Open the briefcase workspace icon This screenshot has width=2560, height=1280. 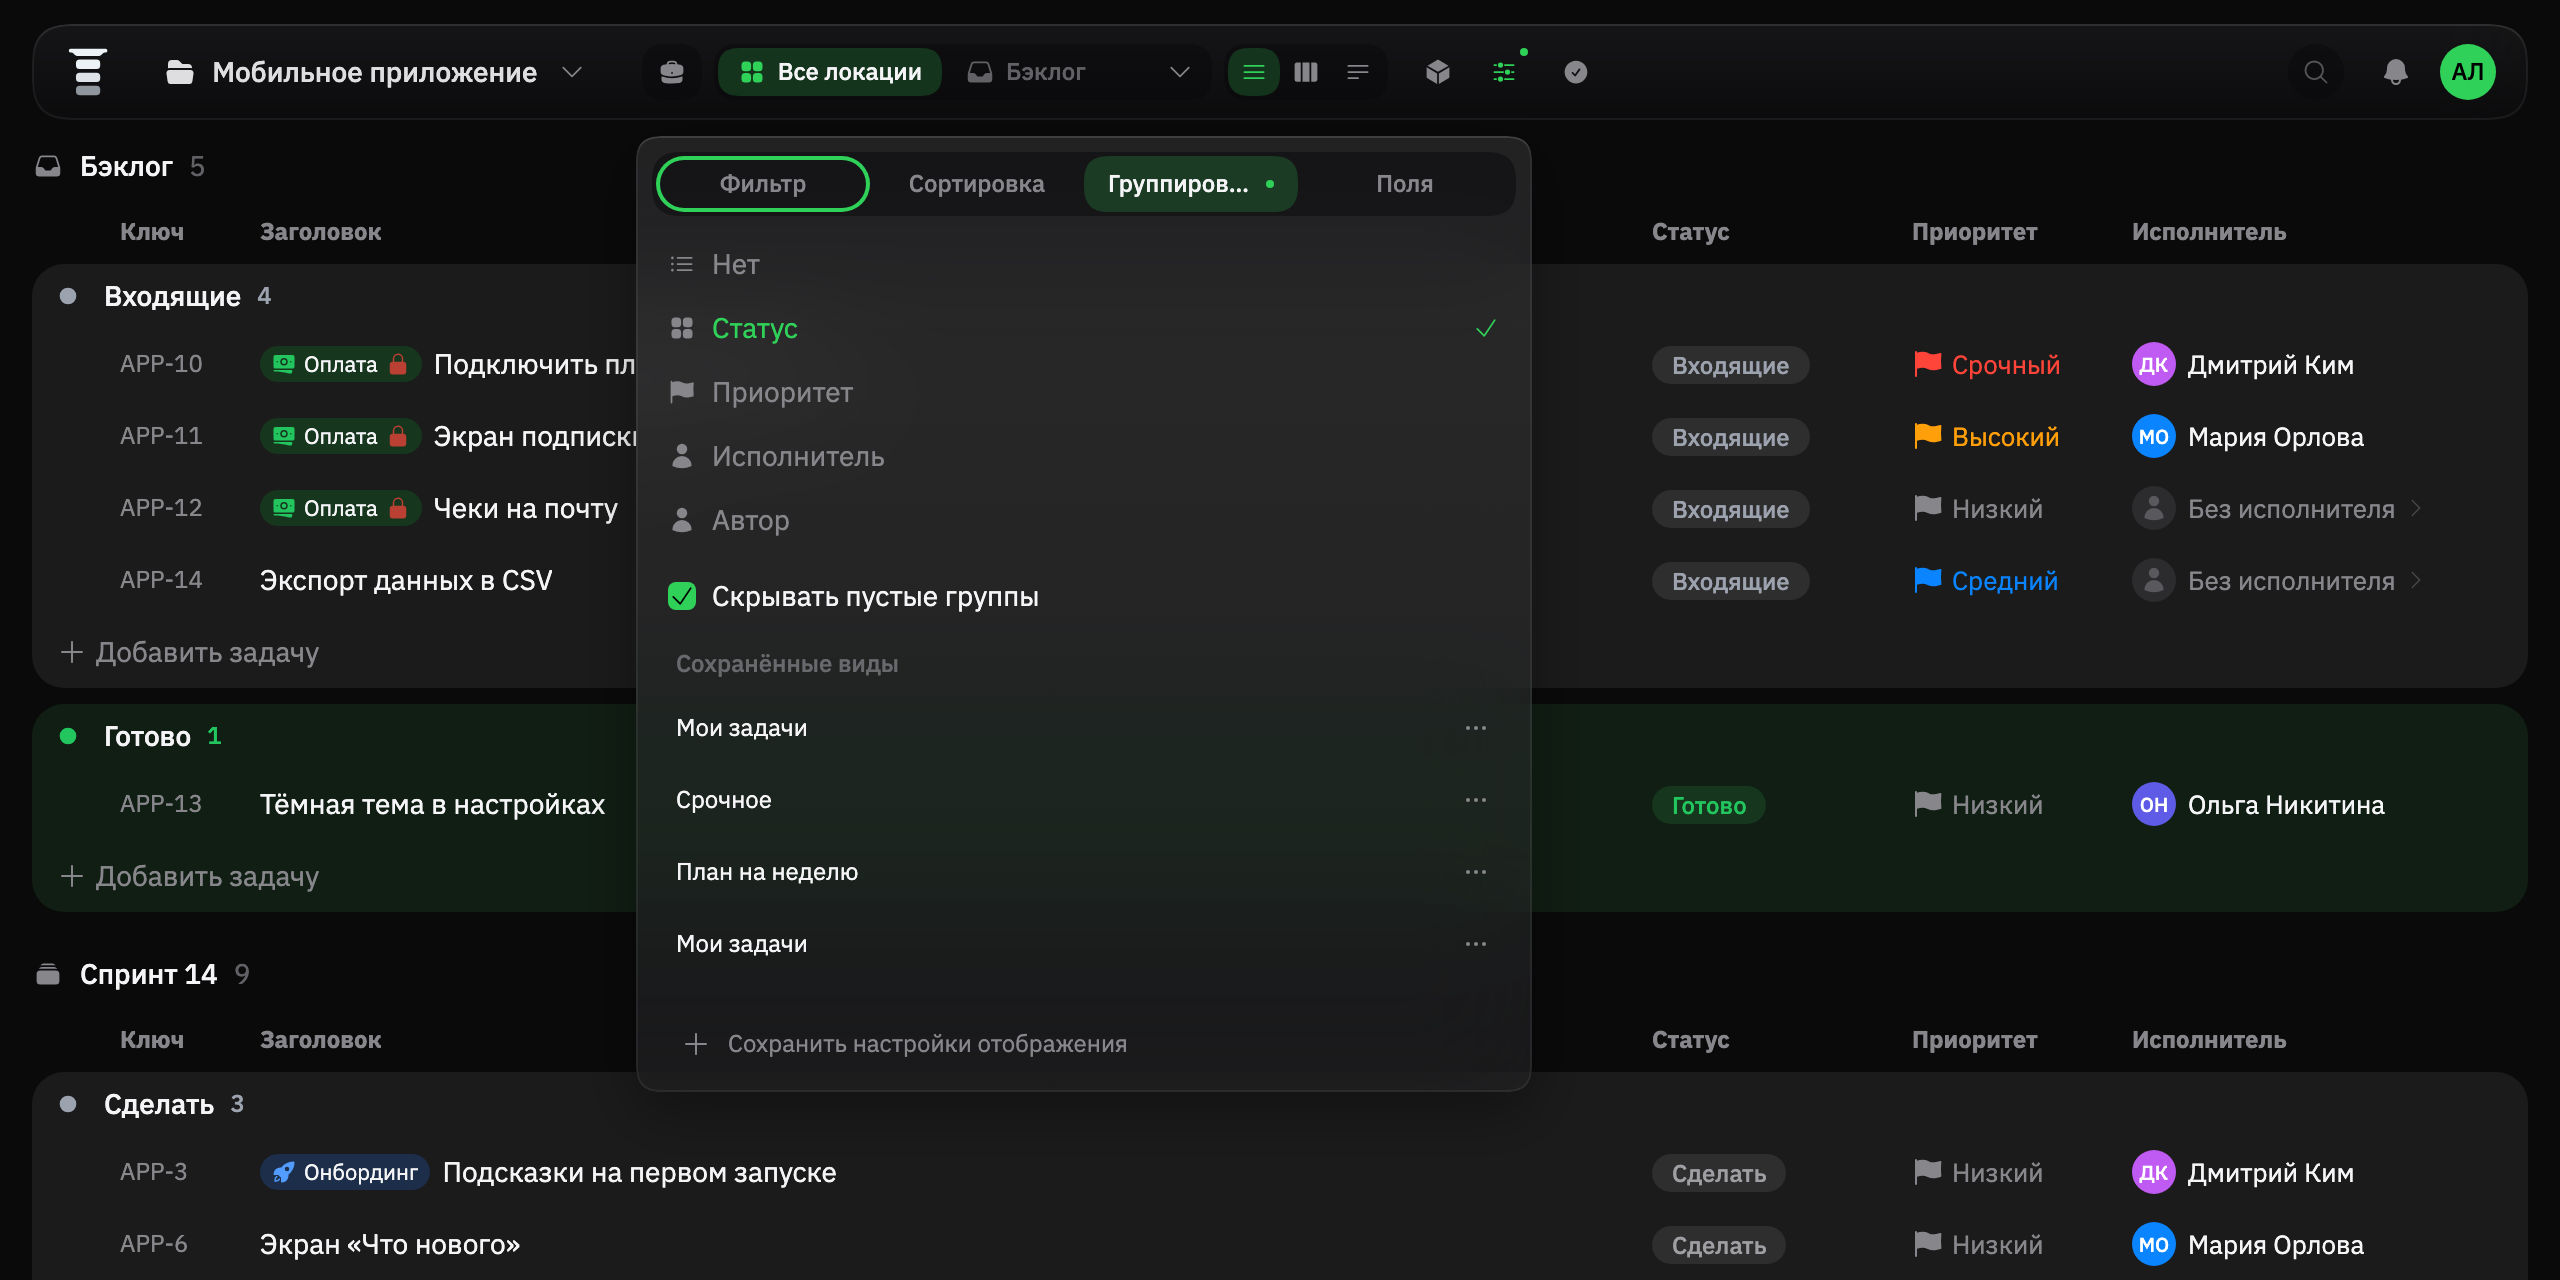(x=672, y=72)
